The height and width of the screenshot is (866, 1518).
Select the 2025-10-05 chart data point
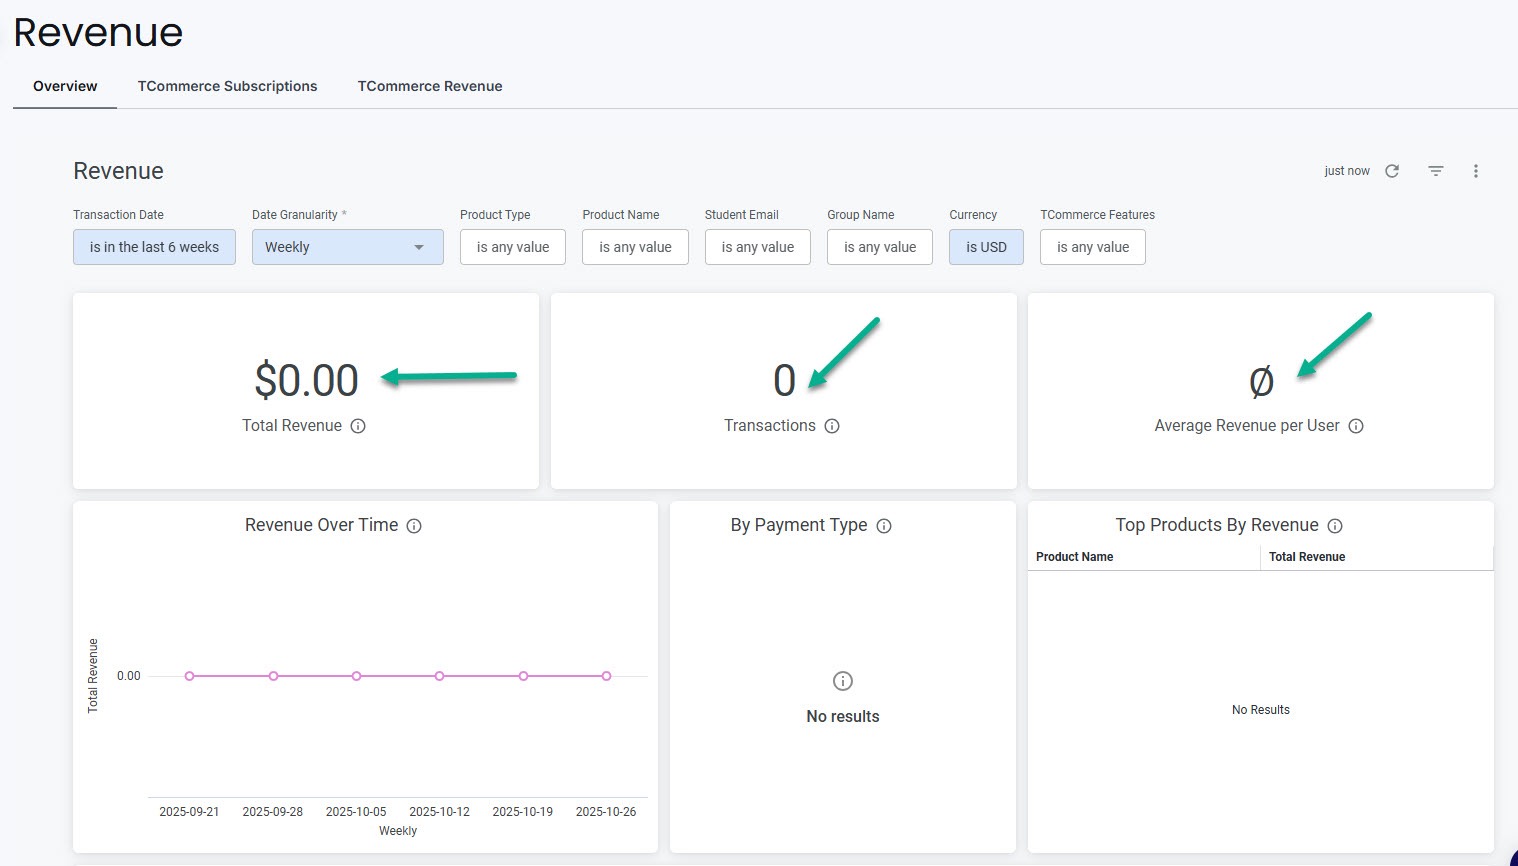pos(356,676)
